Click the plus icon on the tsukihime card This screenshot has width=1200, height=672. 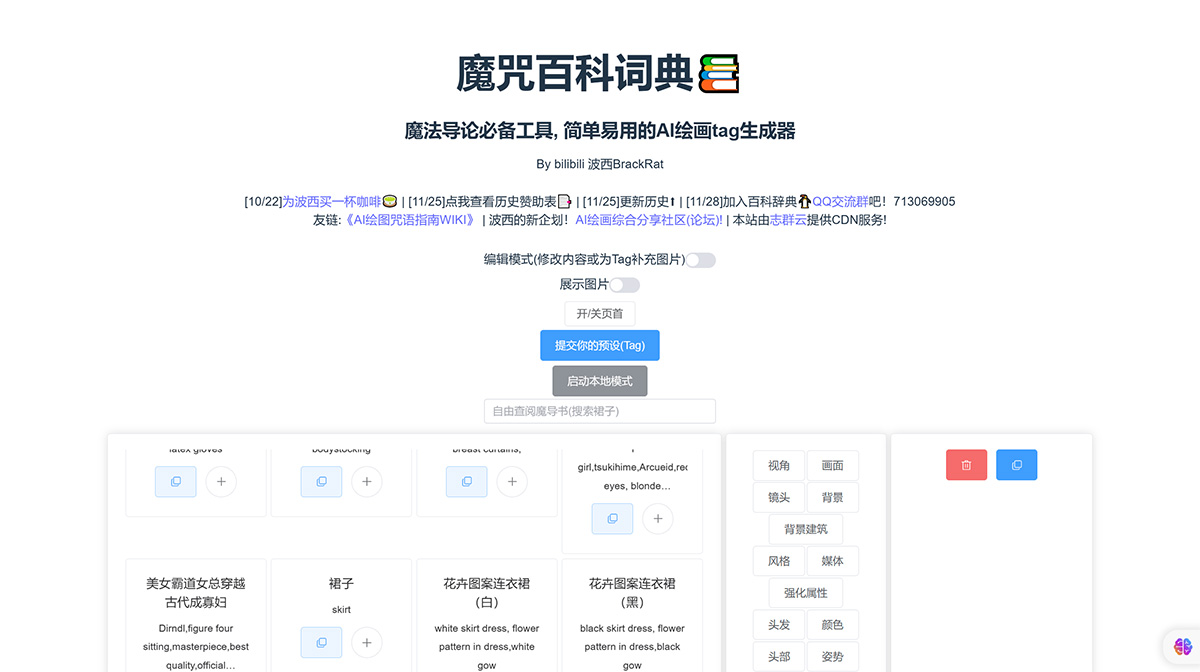click(x=657, y=518)
